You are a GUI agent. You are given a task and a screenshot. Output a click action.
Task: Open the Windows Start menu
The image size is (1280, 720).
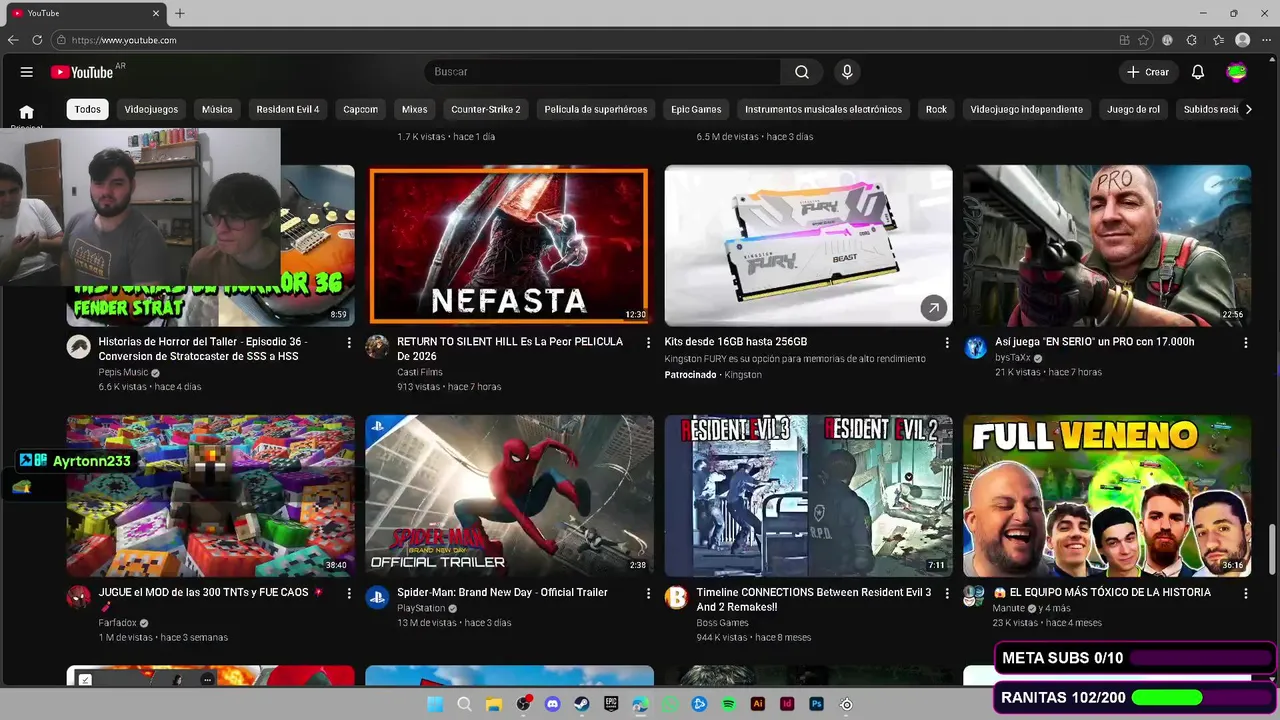click(x=435, y=704)
